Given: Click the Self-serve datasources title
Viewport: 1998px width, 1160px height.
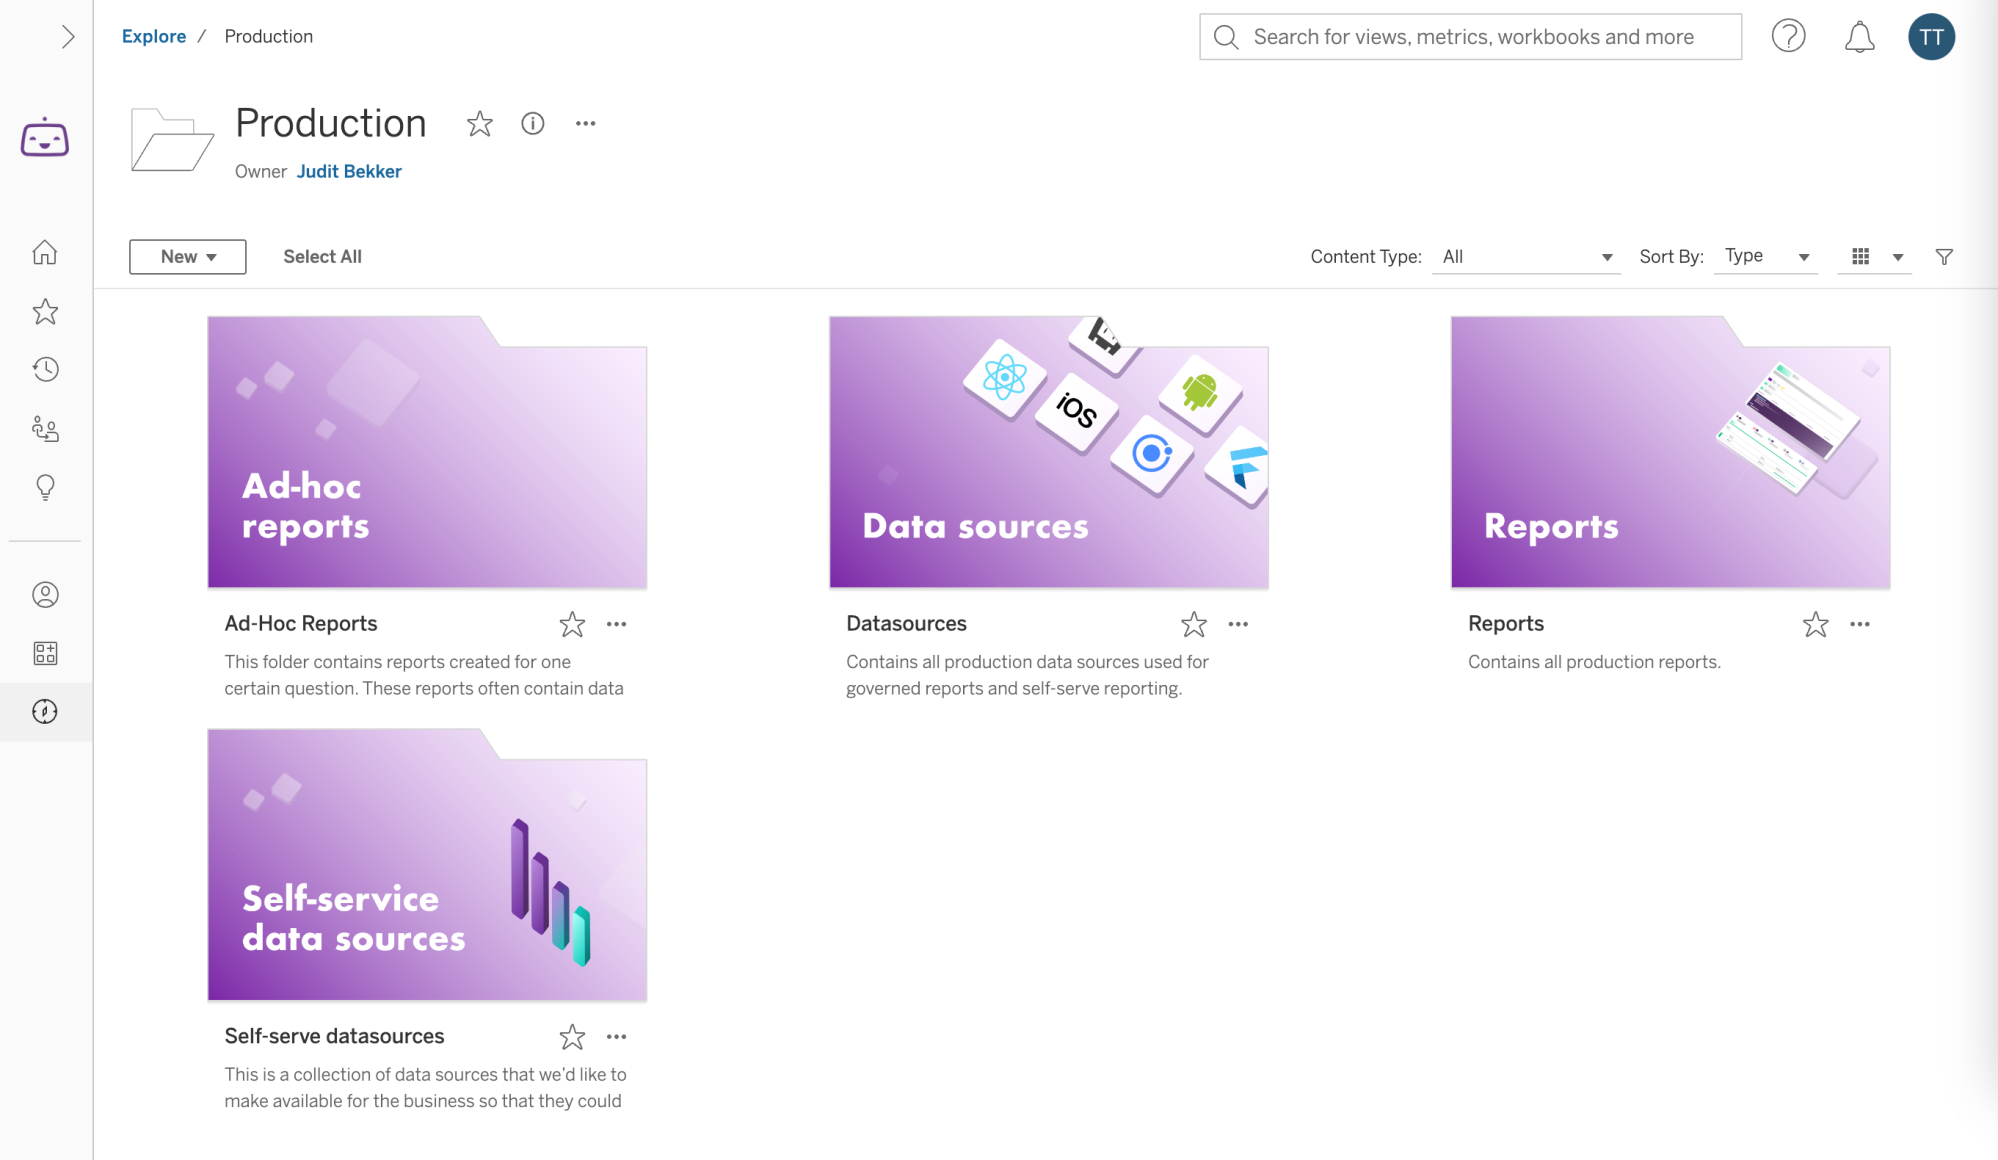Looking at the screenshot, I should coord(334,1036).
